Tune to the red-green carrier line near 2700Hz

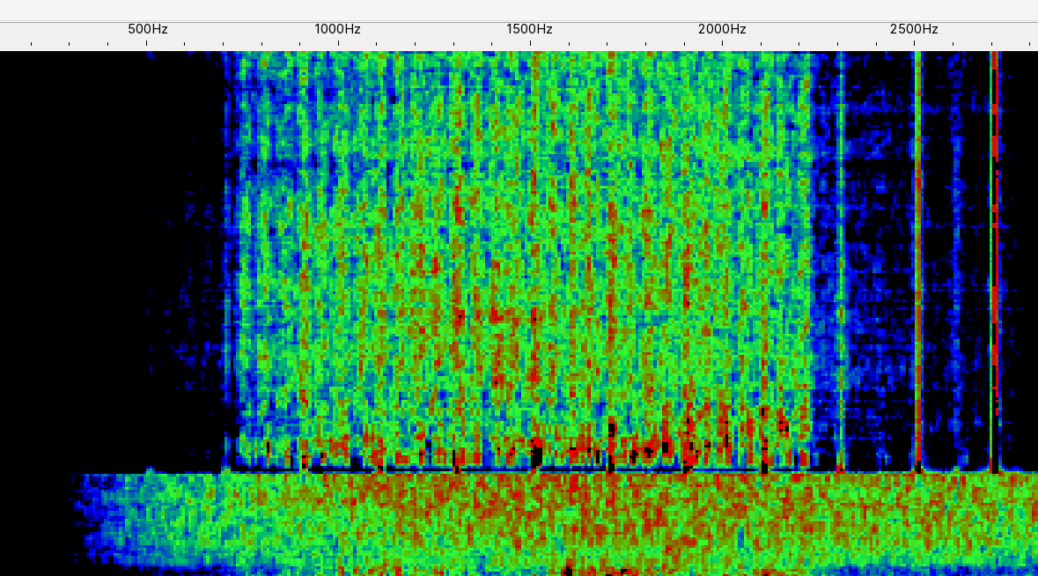click(993, 250)
